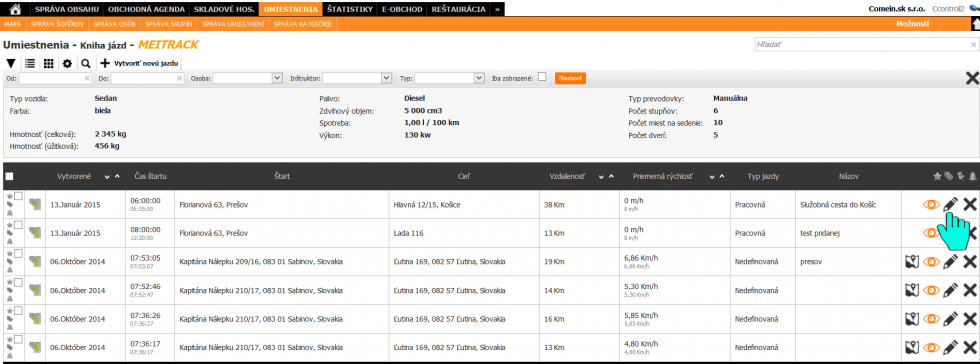Tick the checkbox of the 07:52:46 ride
Screen dimensions: 980x364
tap(18, 282)
